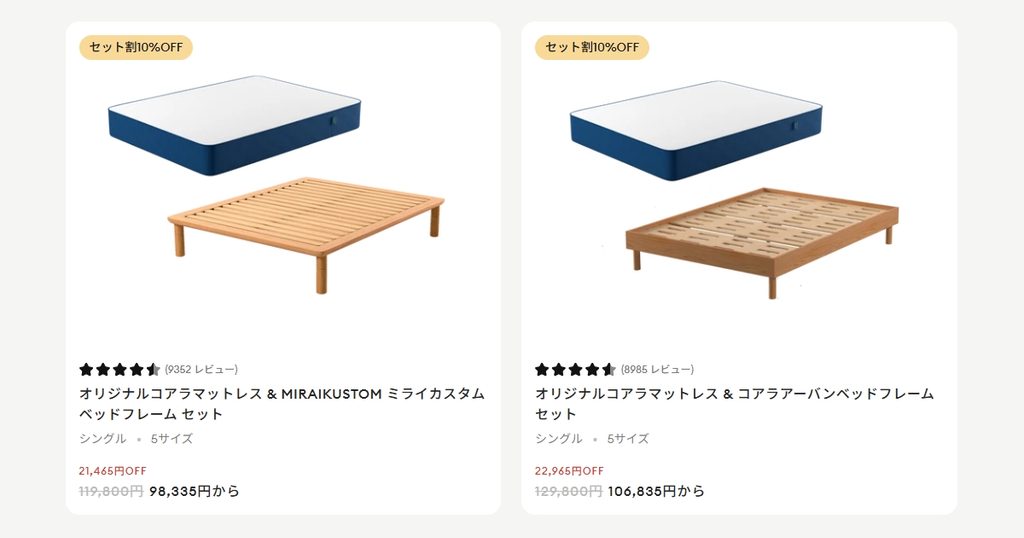Screen dimensions: 1024x538
Task: Click the セット割10%OFF badge on the left card
Action: tap(136, 47)
